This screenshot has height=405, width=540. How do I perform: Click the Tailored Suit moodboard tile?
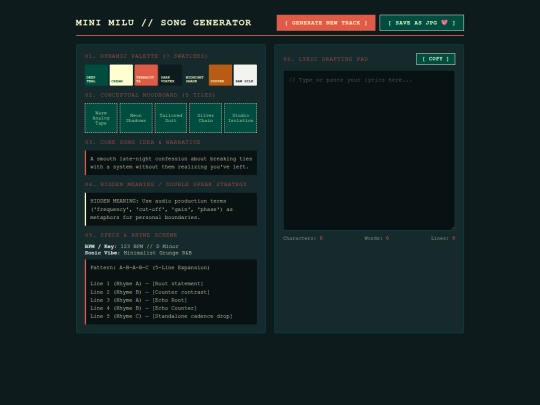point(171,118)
